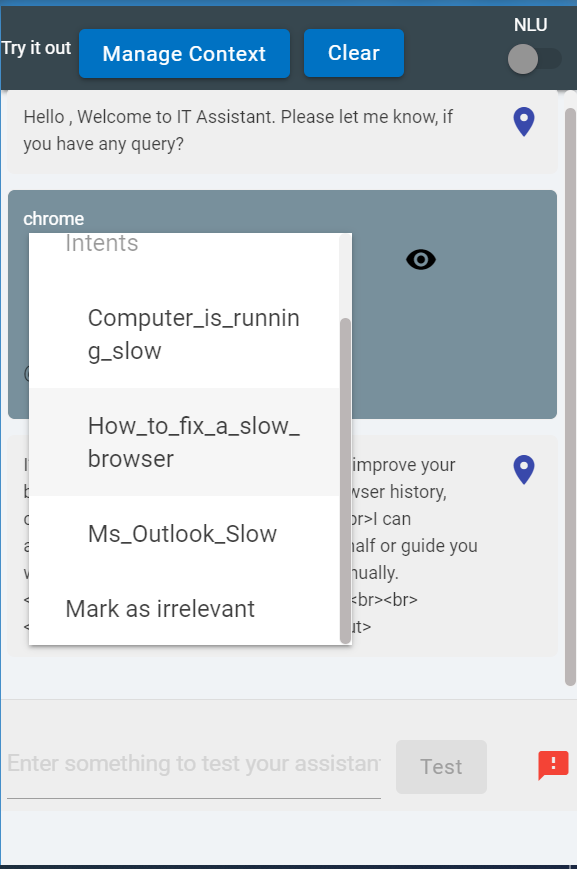Click the NLU label text
Screen dimensions: 577x869
point(530,25)
